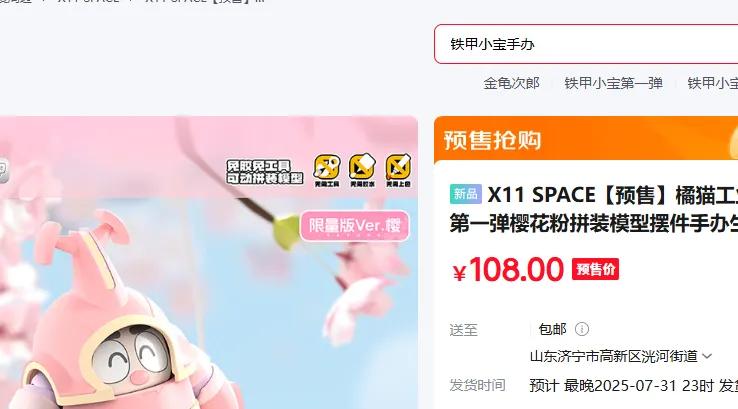Open the 金龟次郎 search suggestion

pyautogui.click(x=511, y=83)
